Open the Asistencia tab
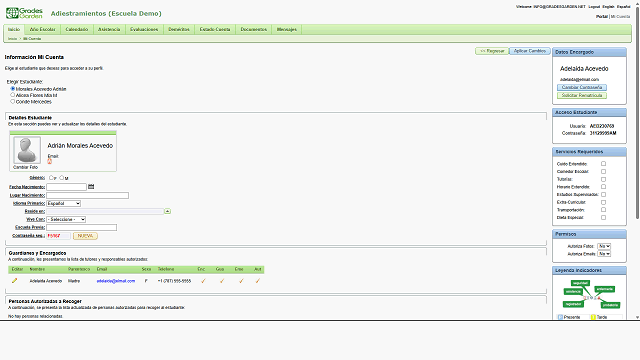Image resolution: width=640 pixels, height=360 pixels. [109, 29]
